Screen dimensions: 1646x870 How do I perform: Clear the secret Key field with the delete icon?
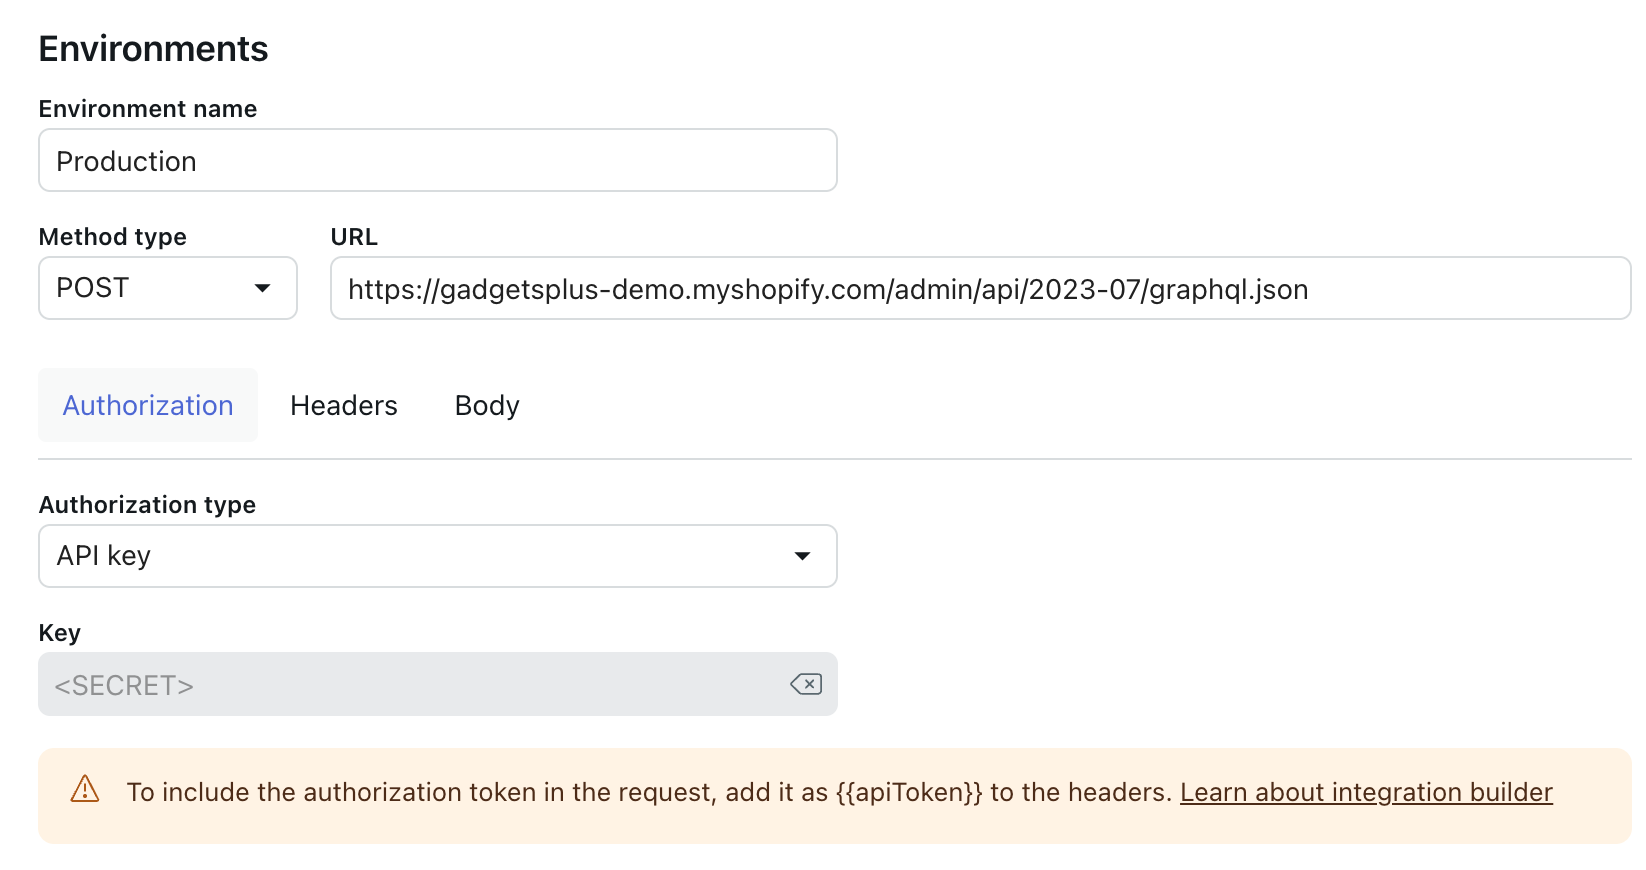tap(806, 684)
